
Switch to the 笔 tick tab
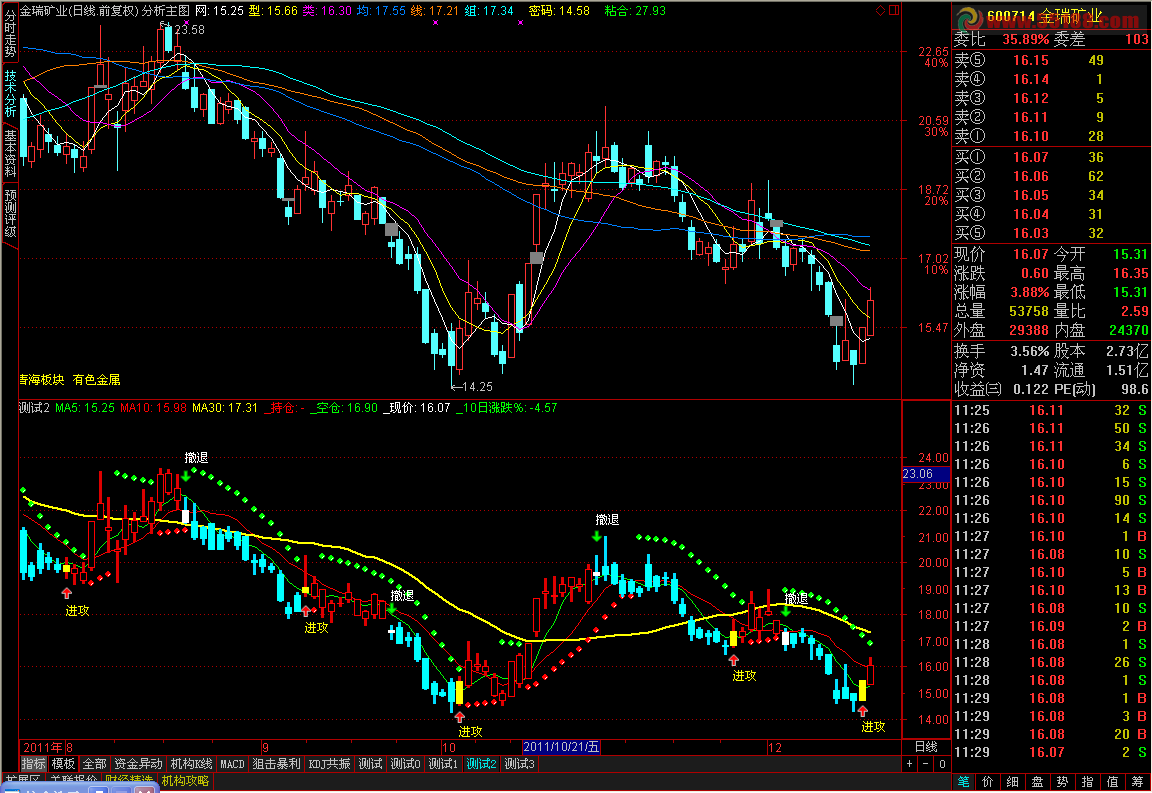pyautogui.click(x=963, y=782)
